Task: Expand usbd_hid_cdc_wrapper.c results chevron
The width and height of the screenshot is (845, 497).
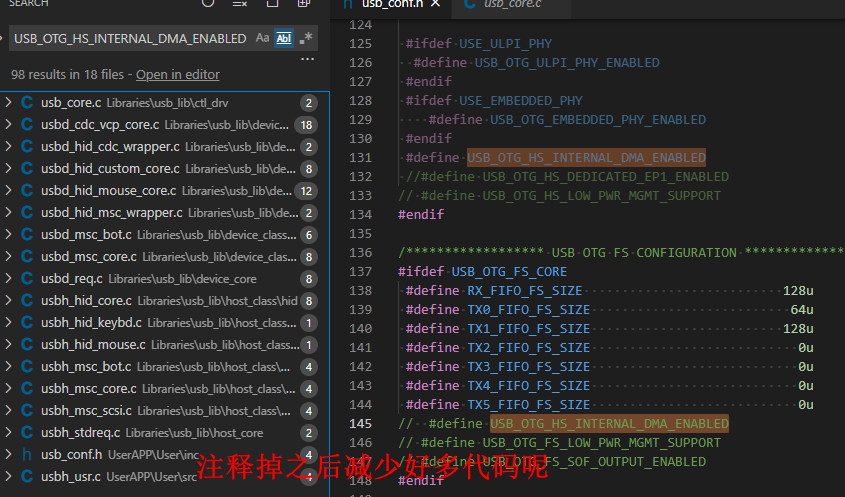Action: (x=9, y=147)
